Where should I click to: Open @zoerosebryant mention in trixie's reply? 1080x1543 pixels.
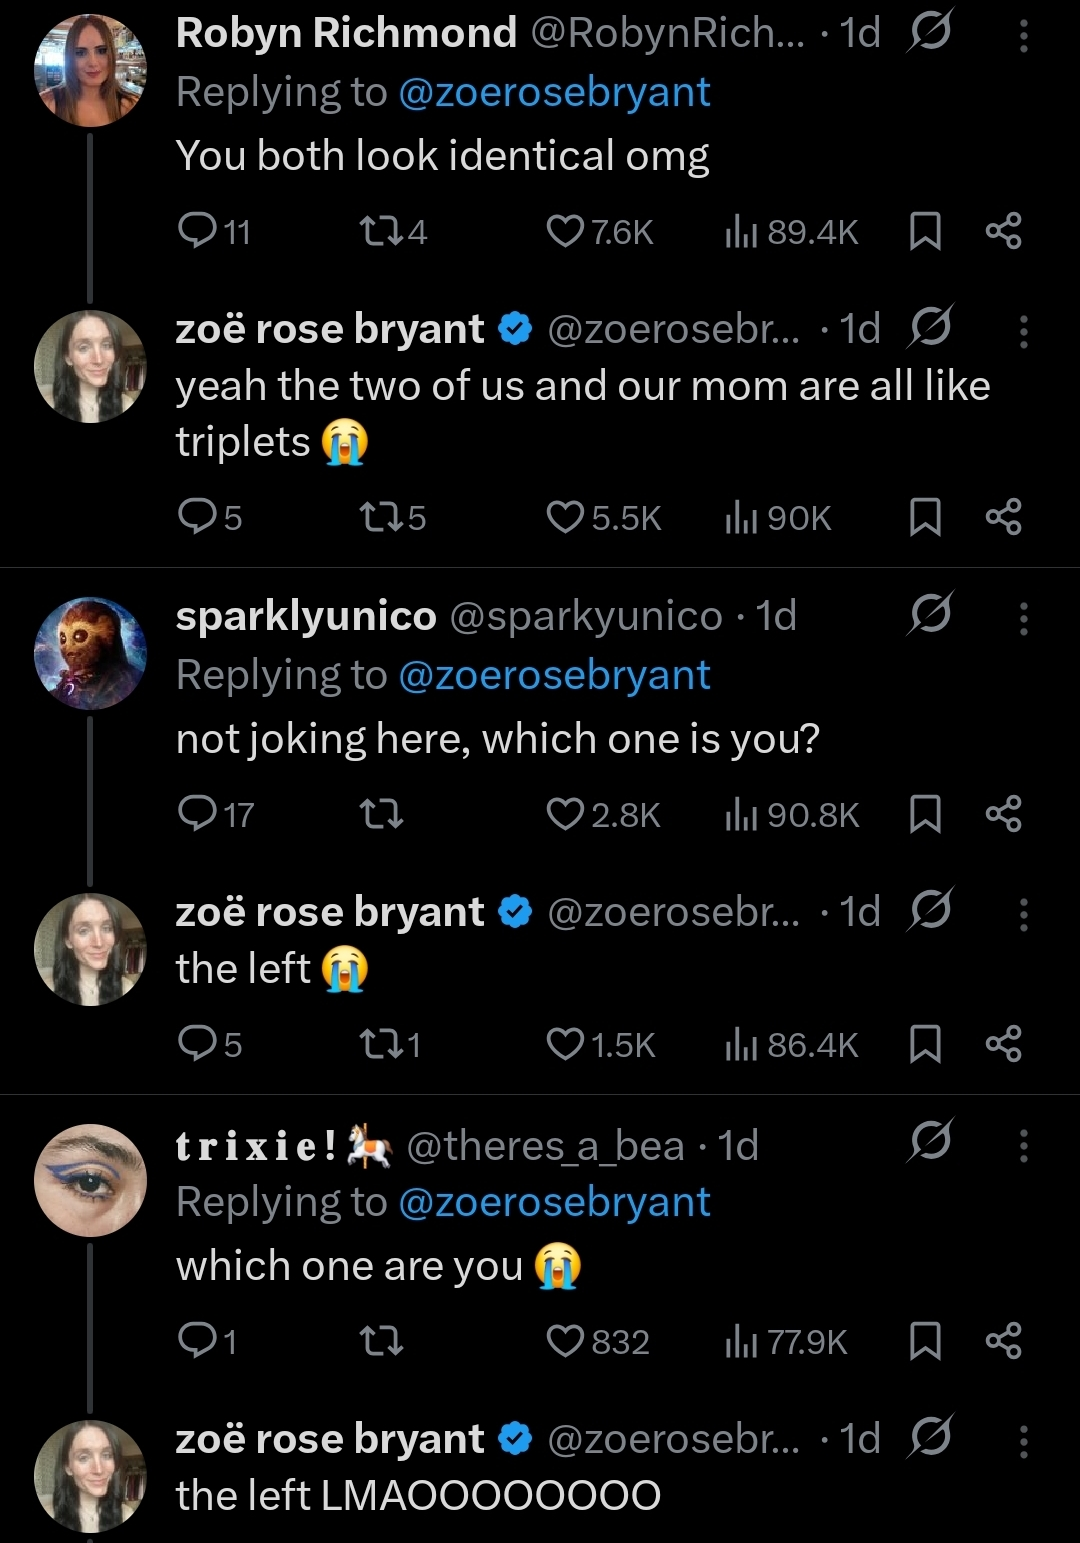[x=554, y=1203]
